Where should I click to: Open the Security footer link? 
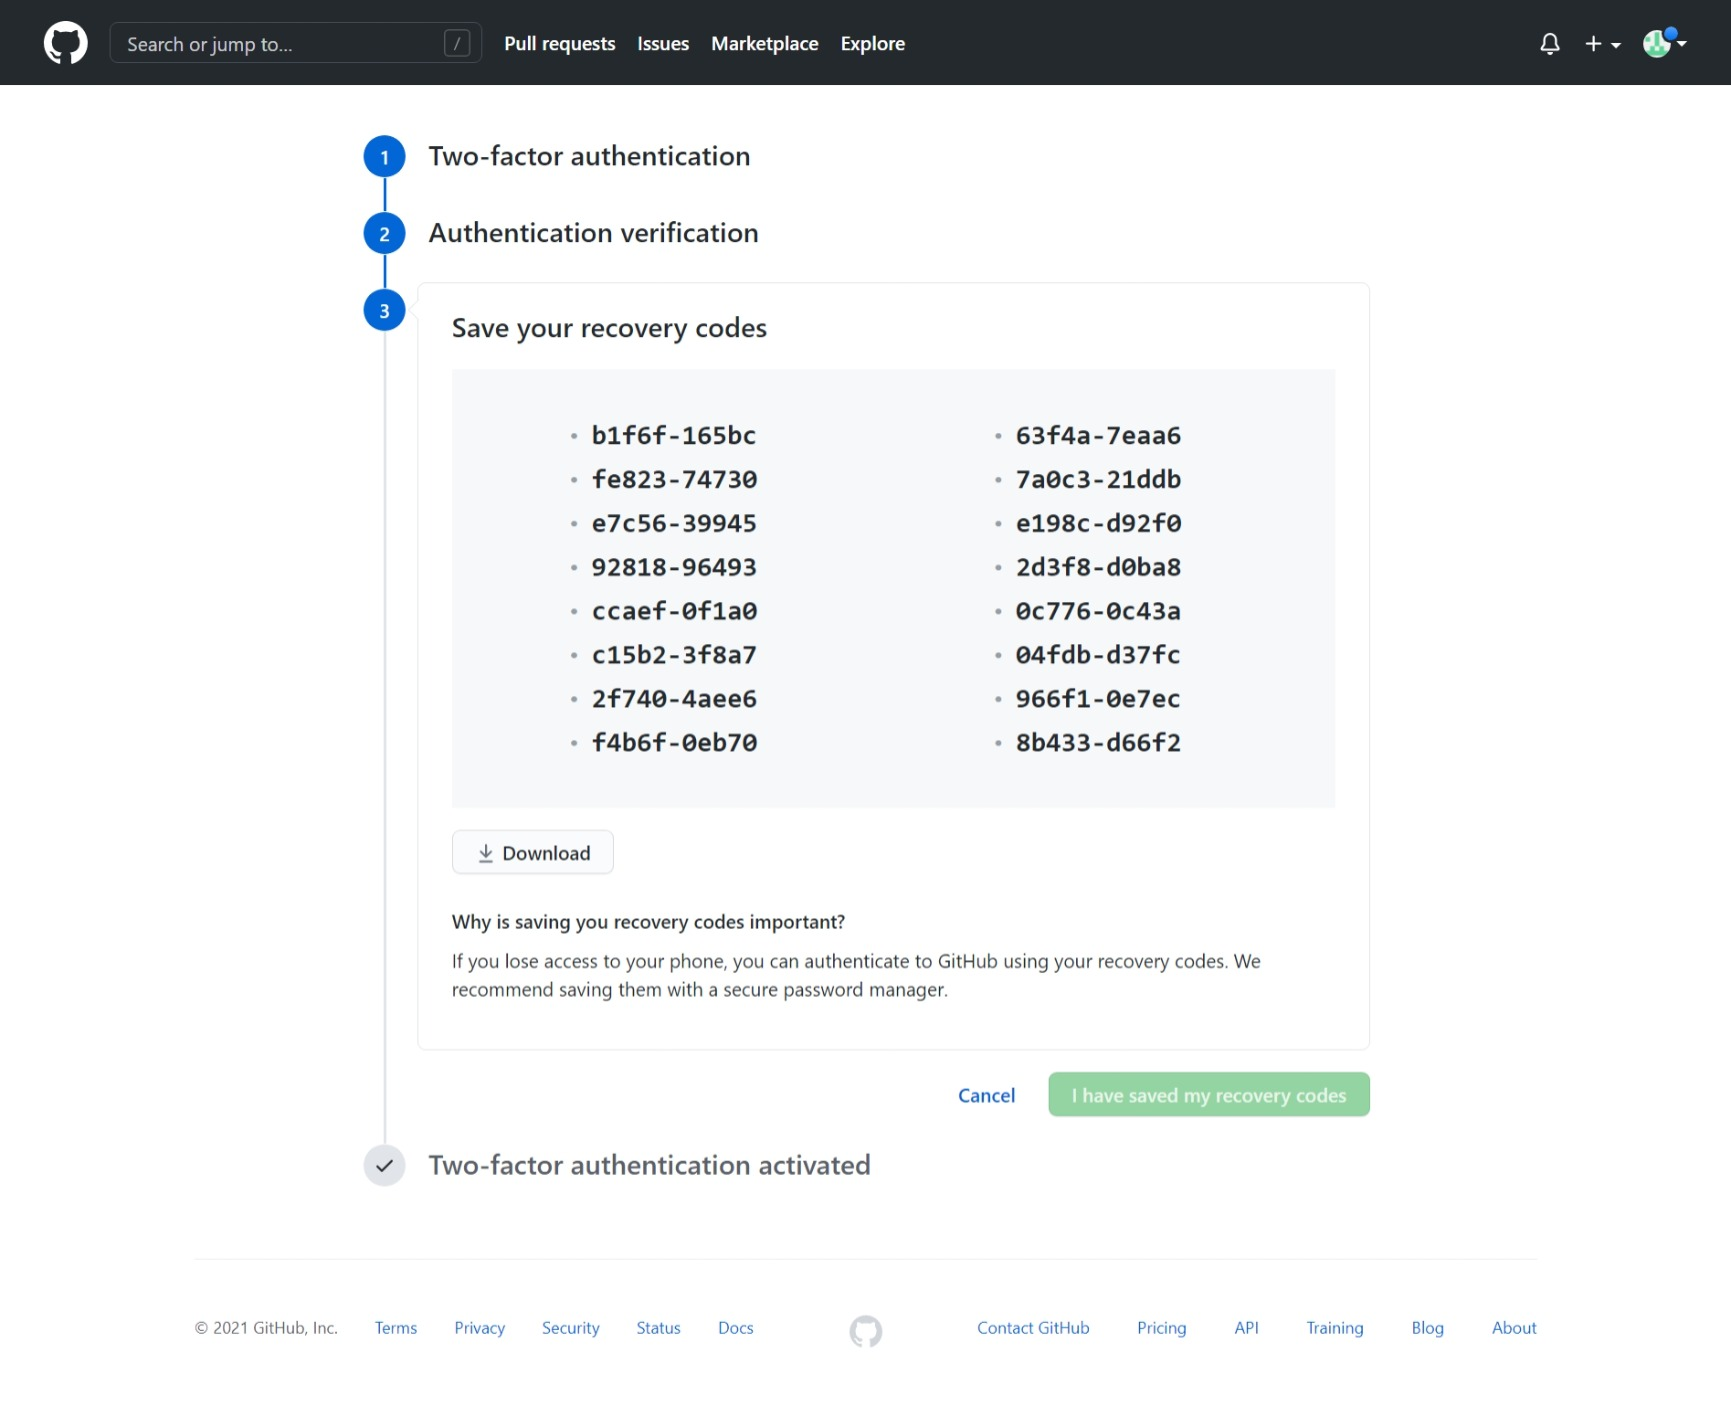[x=570, y=1328]
